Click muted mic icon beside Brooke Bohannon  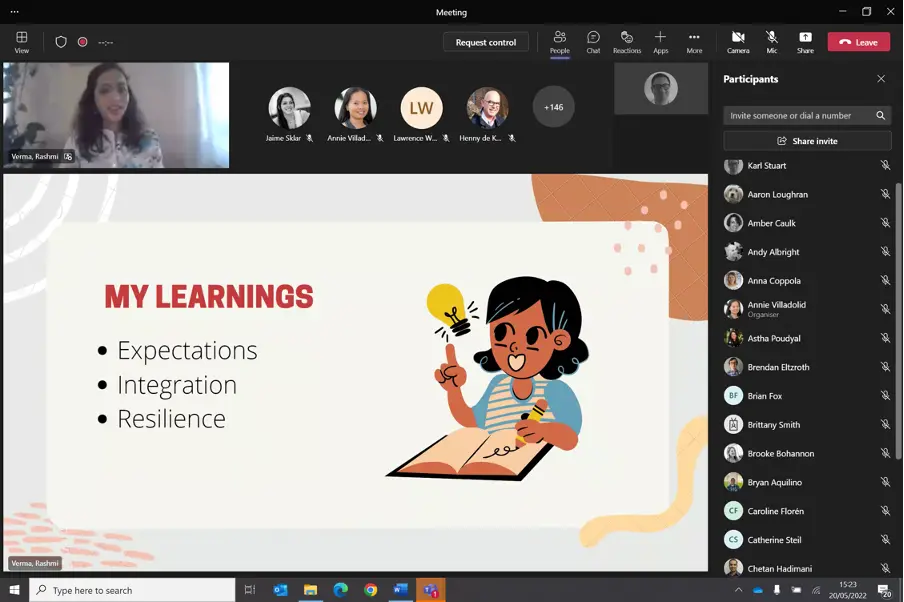tap(885, 453)
